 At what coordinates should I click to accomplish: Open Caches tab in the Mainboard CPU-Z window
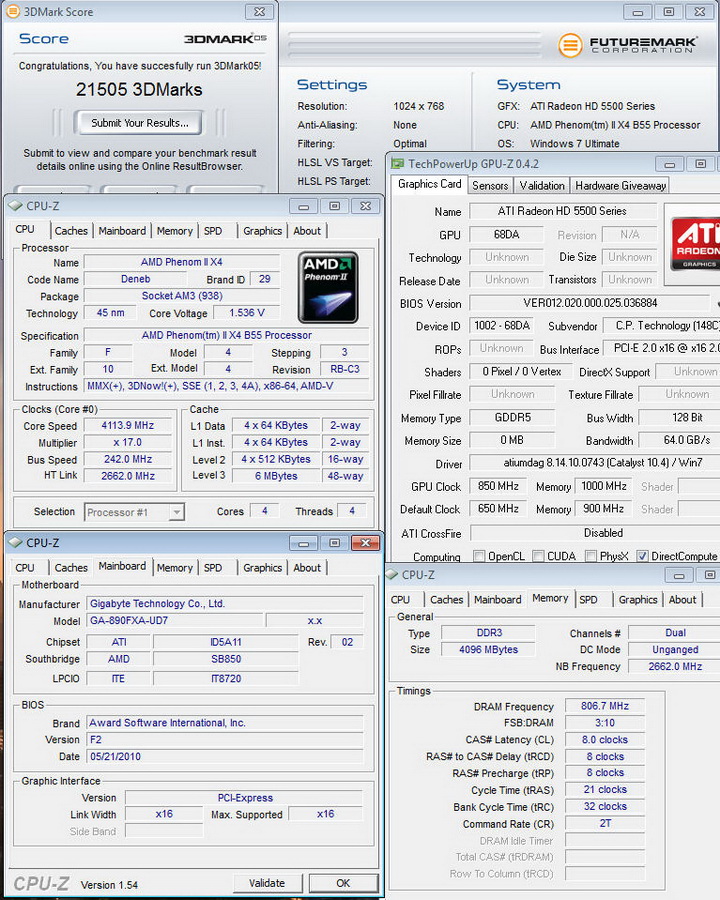[x=71, y=568]
